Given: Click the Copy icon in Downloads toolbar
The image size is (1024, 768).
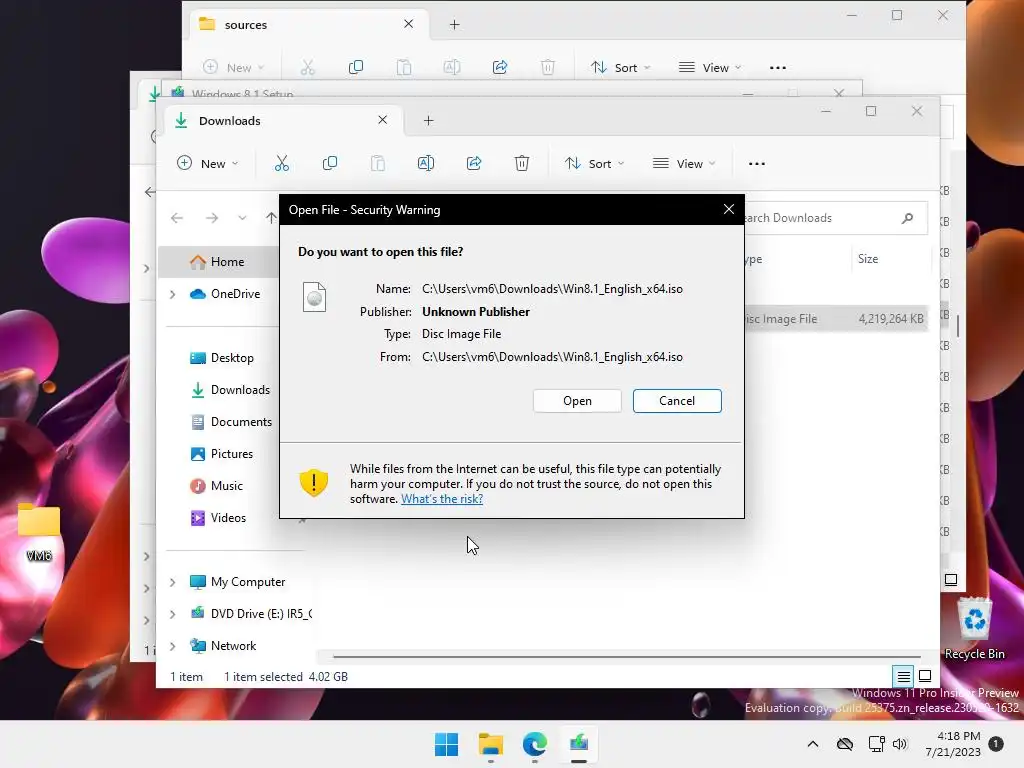Looking at the screenshot, I should tap(330, 163).
